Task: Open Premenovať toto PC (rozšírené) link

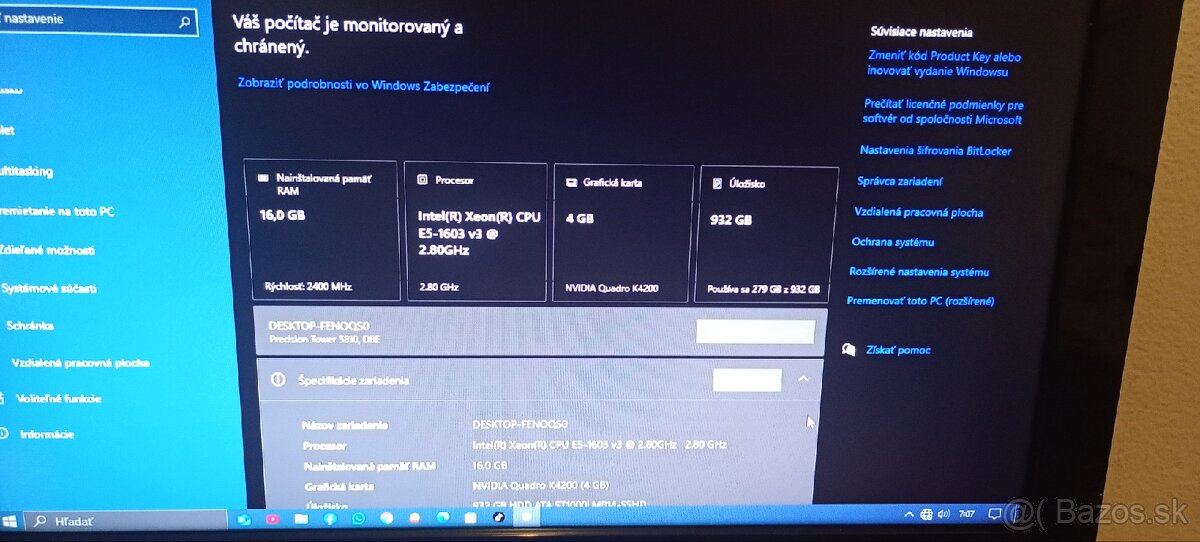Action: [920, 301]
